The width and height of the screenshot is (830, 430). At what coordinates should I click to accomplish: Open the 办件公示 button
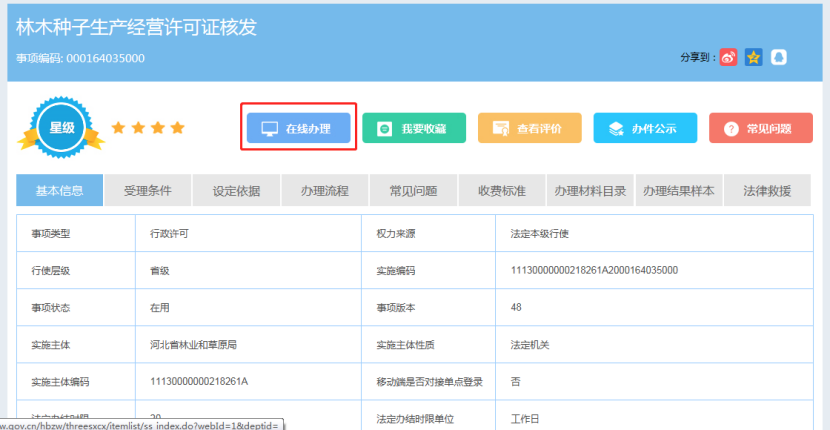pos(647,128)
